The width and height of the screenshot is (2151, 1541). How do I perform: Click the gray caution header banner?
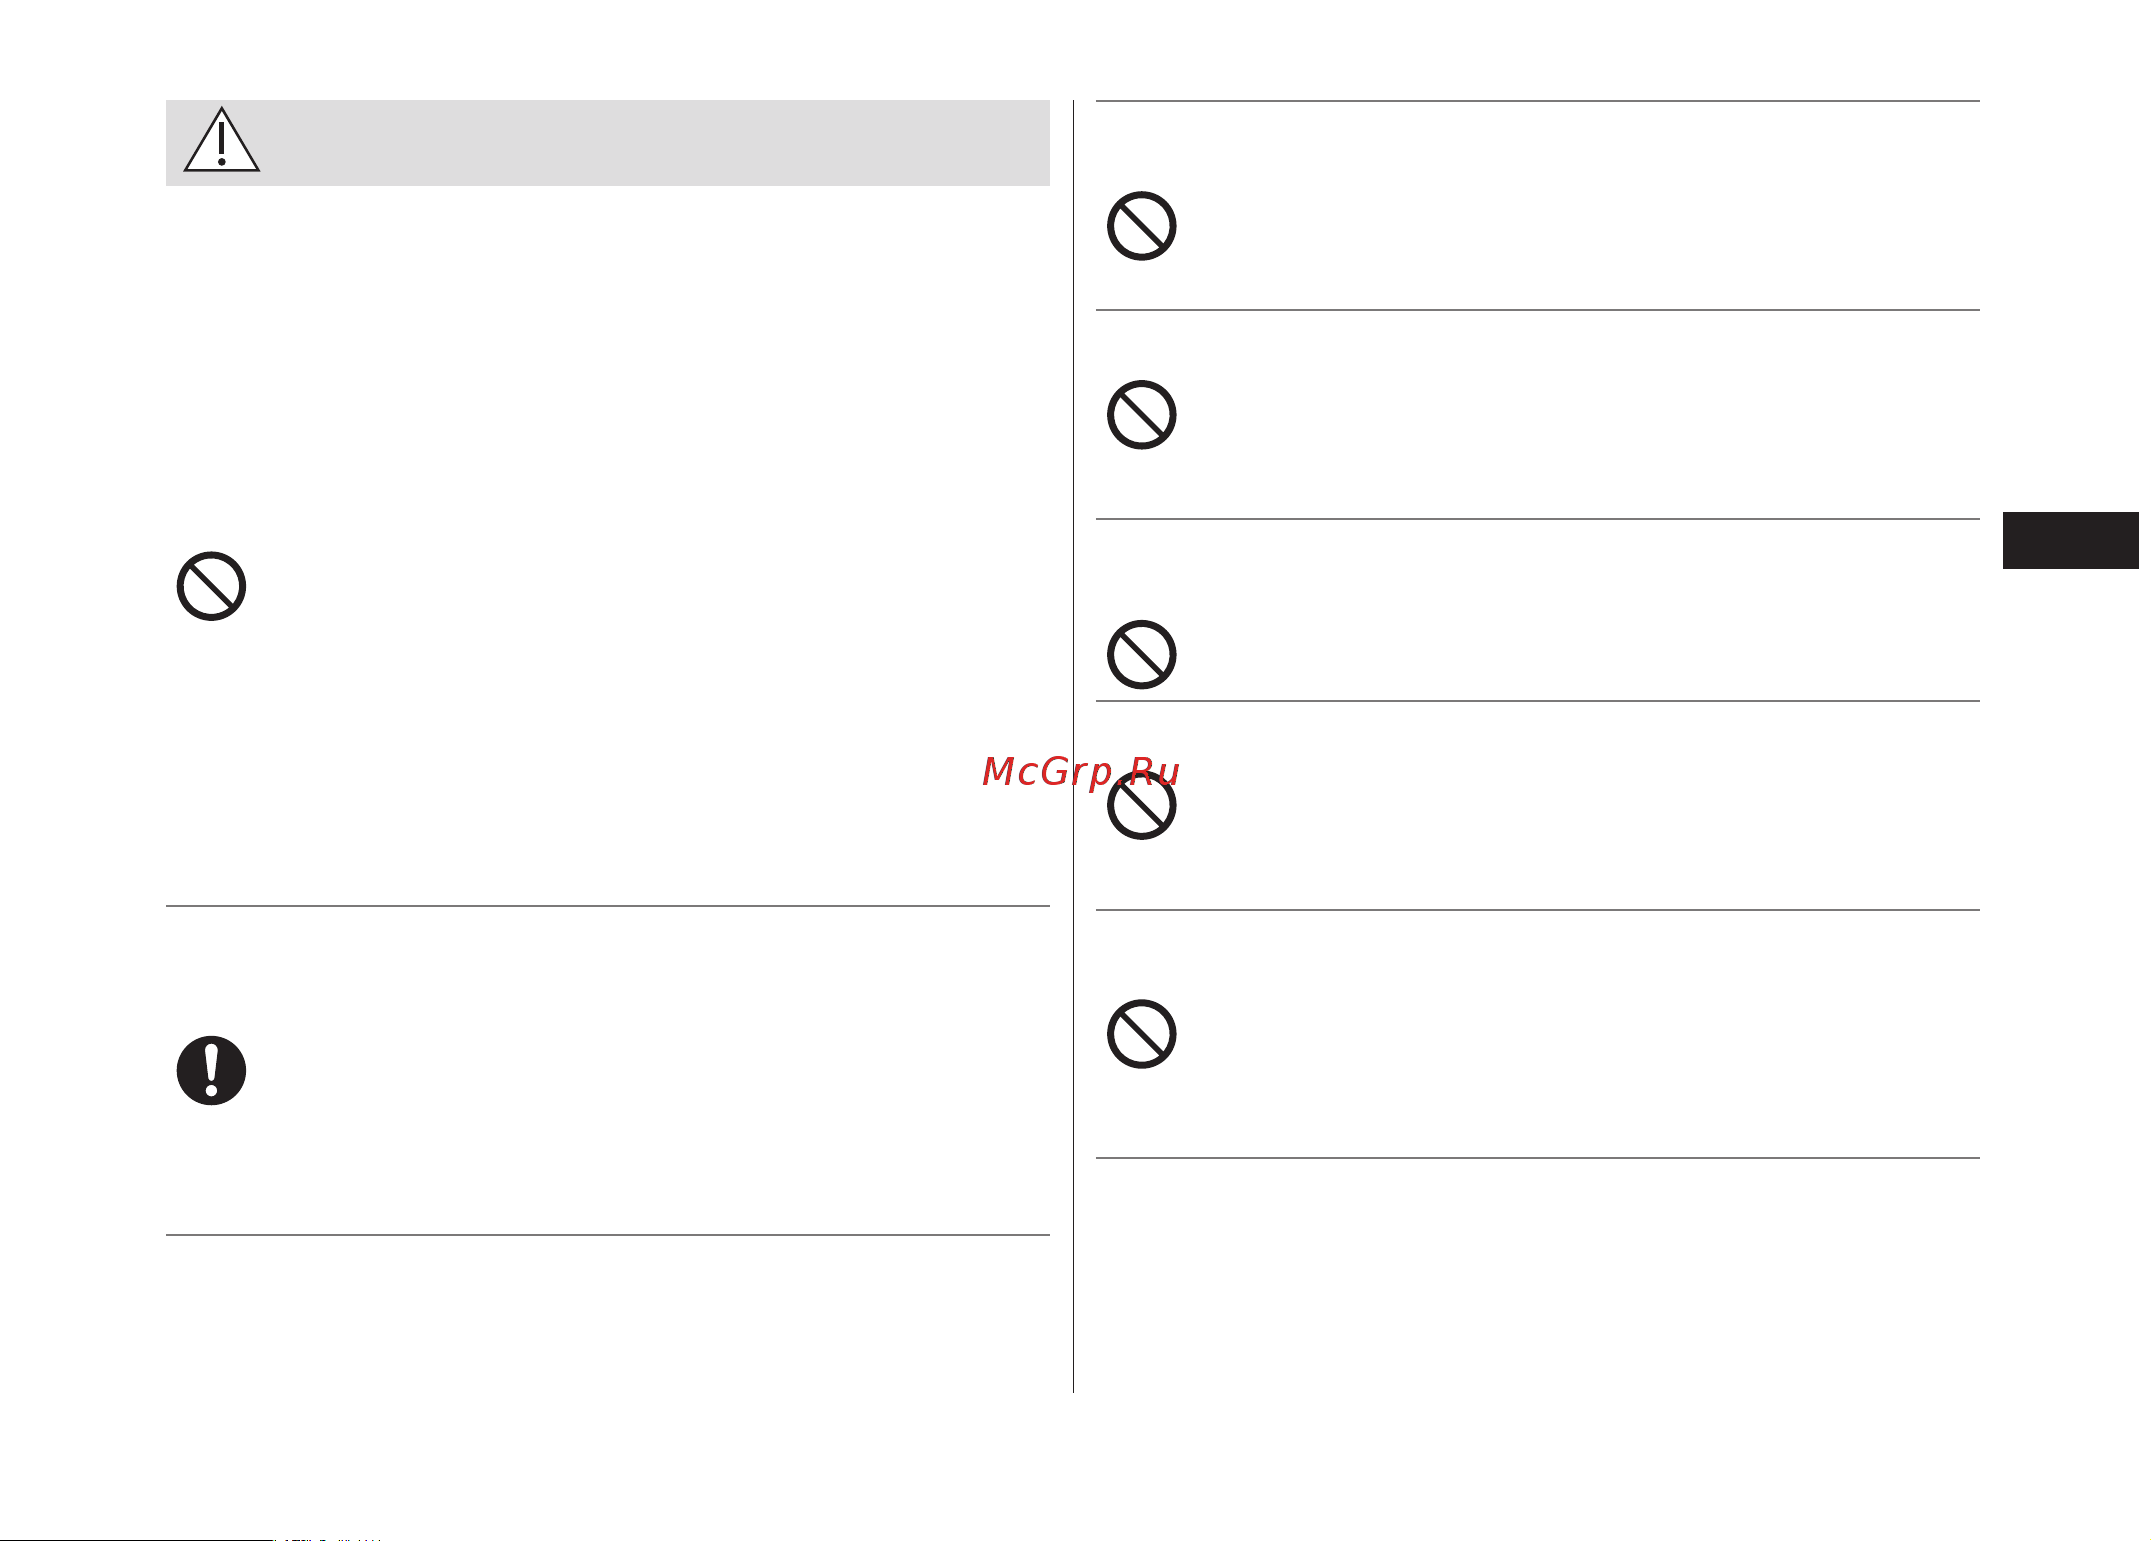coord(608,143)
